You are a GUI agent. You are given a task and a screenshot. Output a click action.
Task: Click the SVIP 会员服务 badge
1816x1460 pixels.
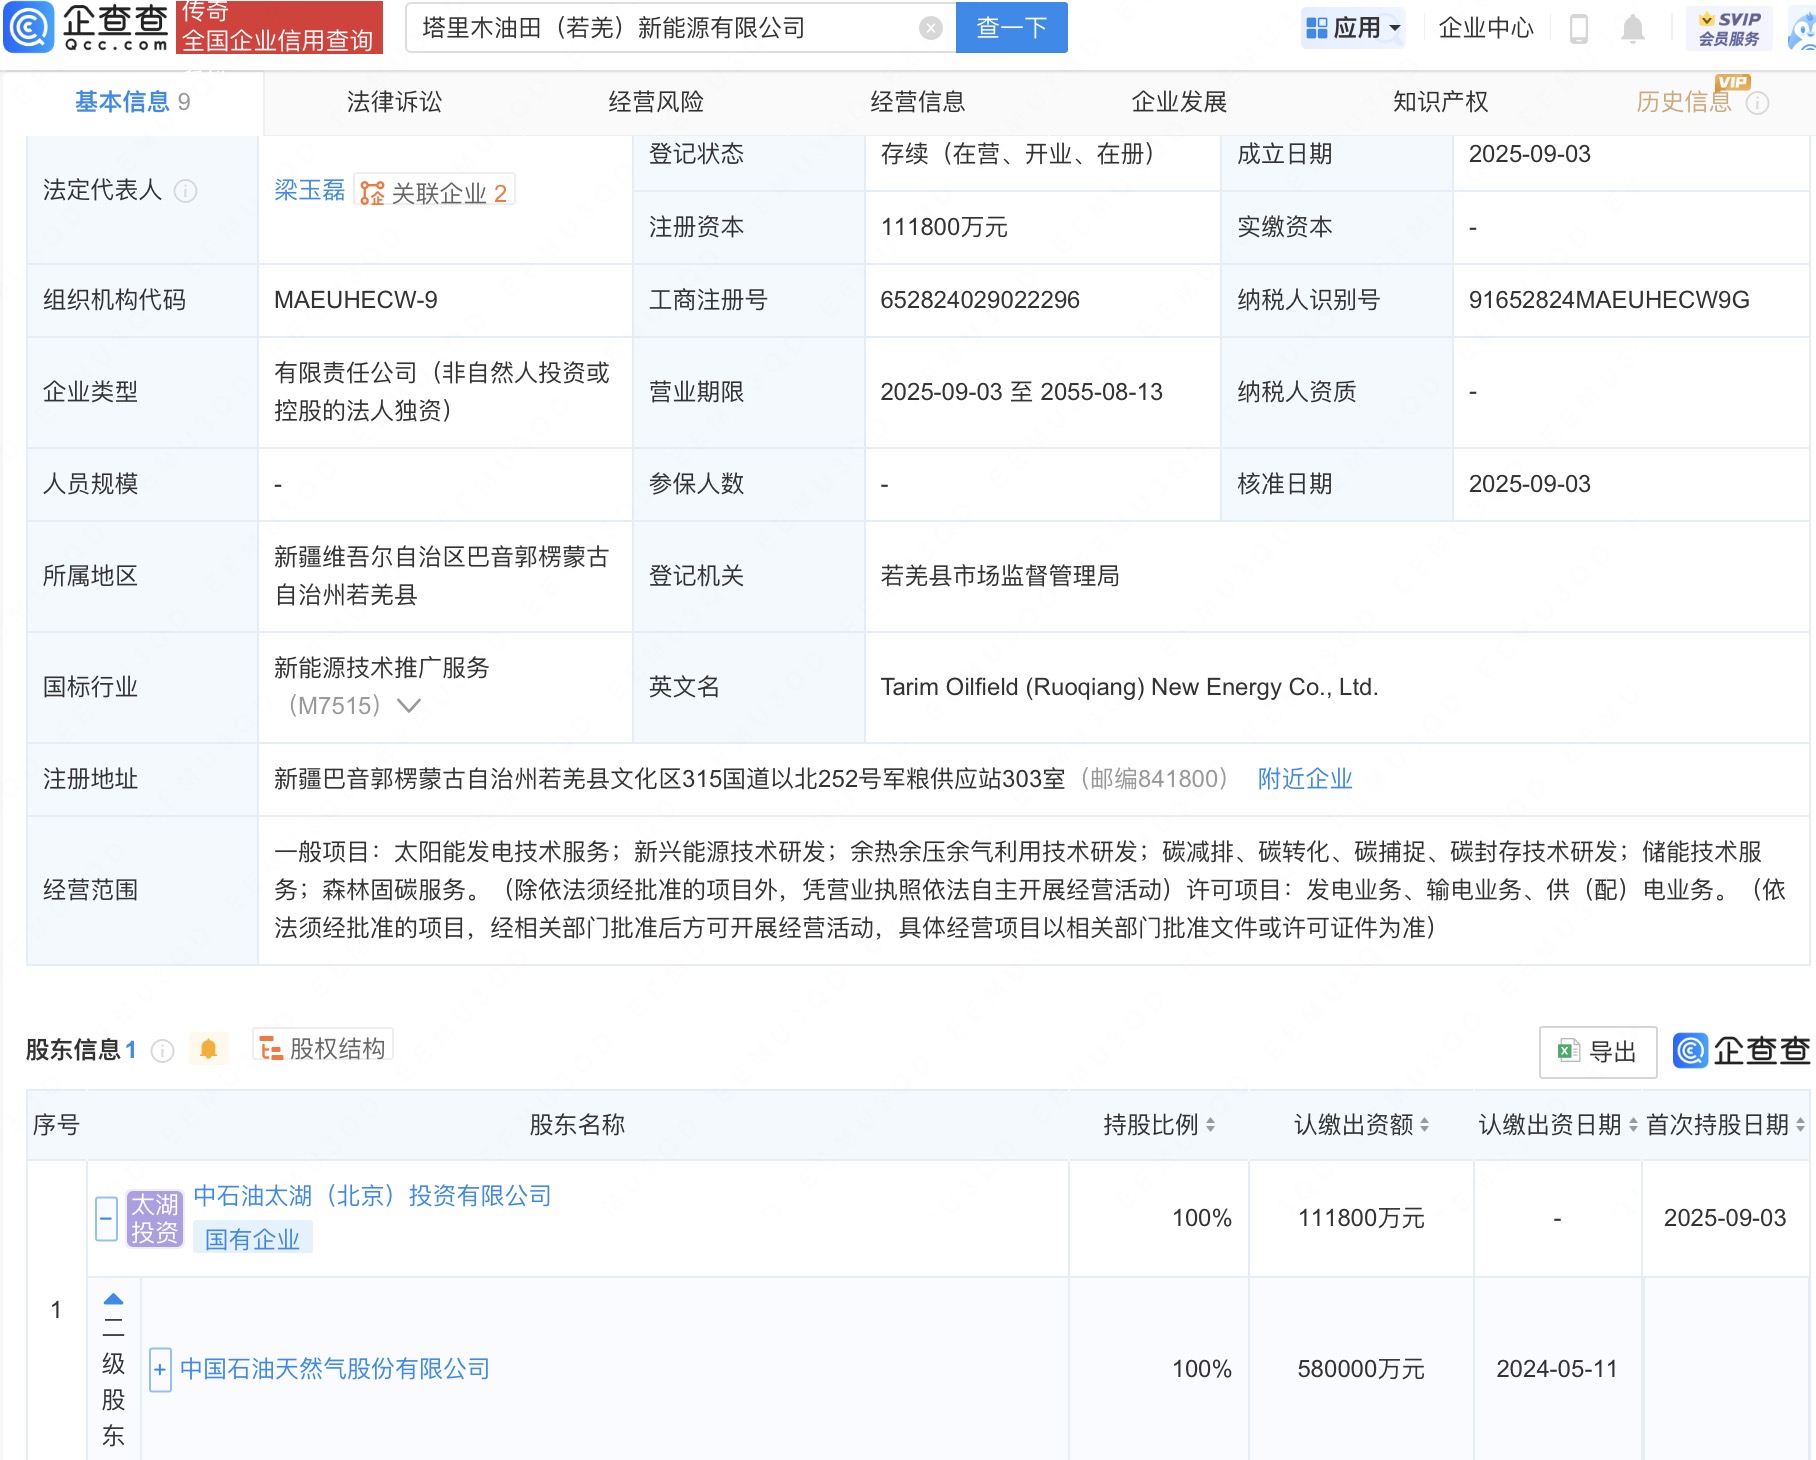[1729, 28]
